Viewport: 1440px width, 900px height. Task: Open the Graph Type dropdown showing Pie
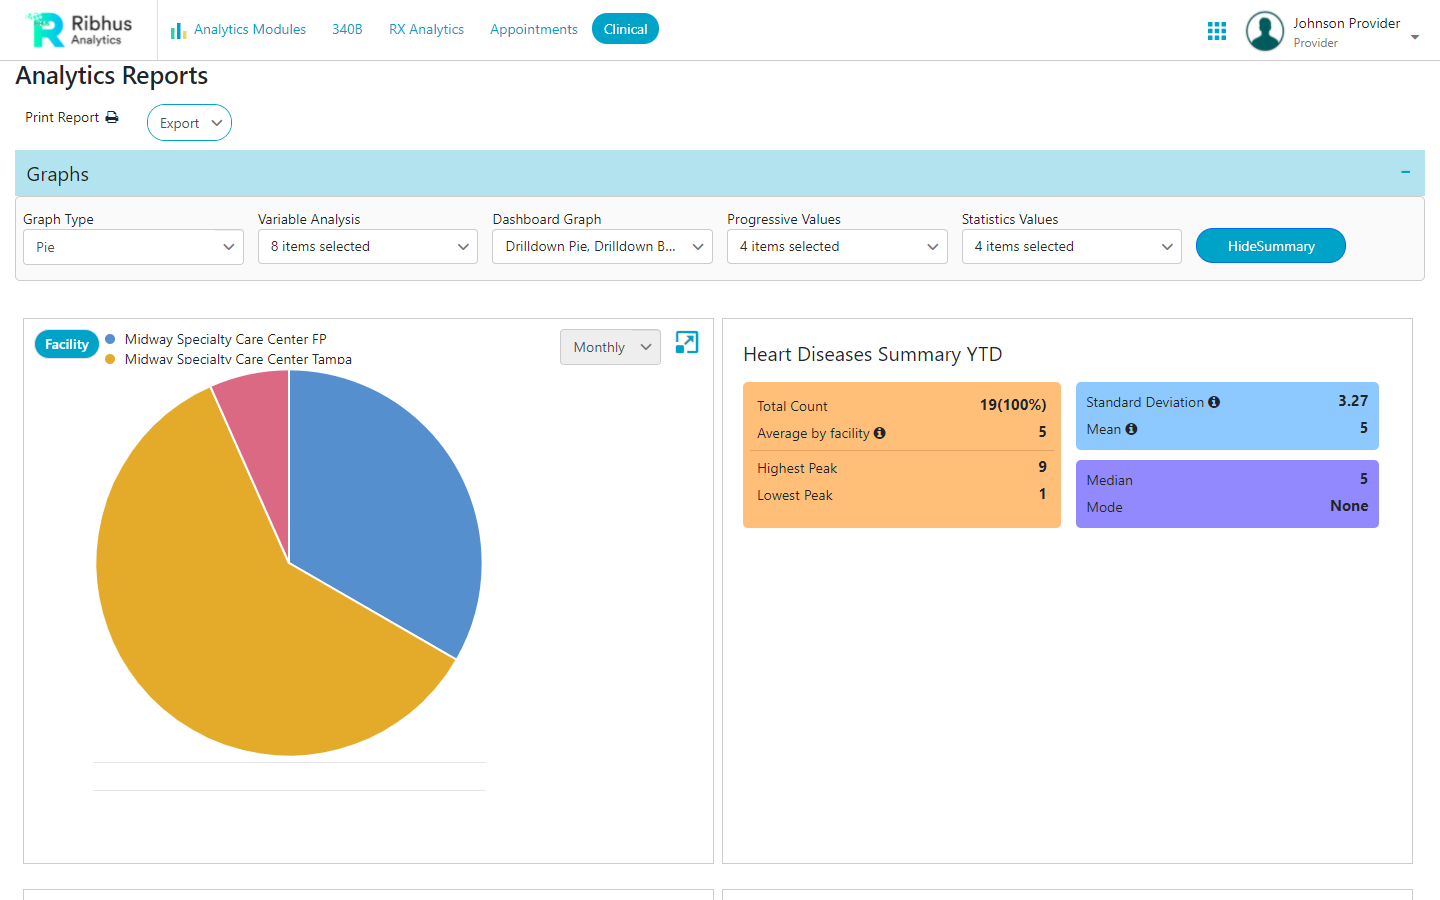133,246
